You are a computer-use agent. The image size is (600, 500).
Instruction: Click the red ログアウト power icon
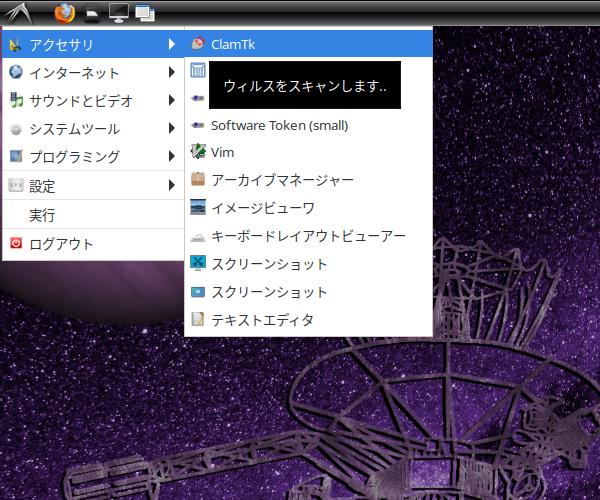(16, 243)
